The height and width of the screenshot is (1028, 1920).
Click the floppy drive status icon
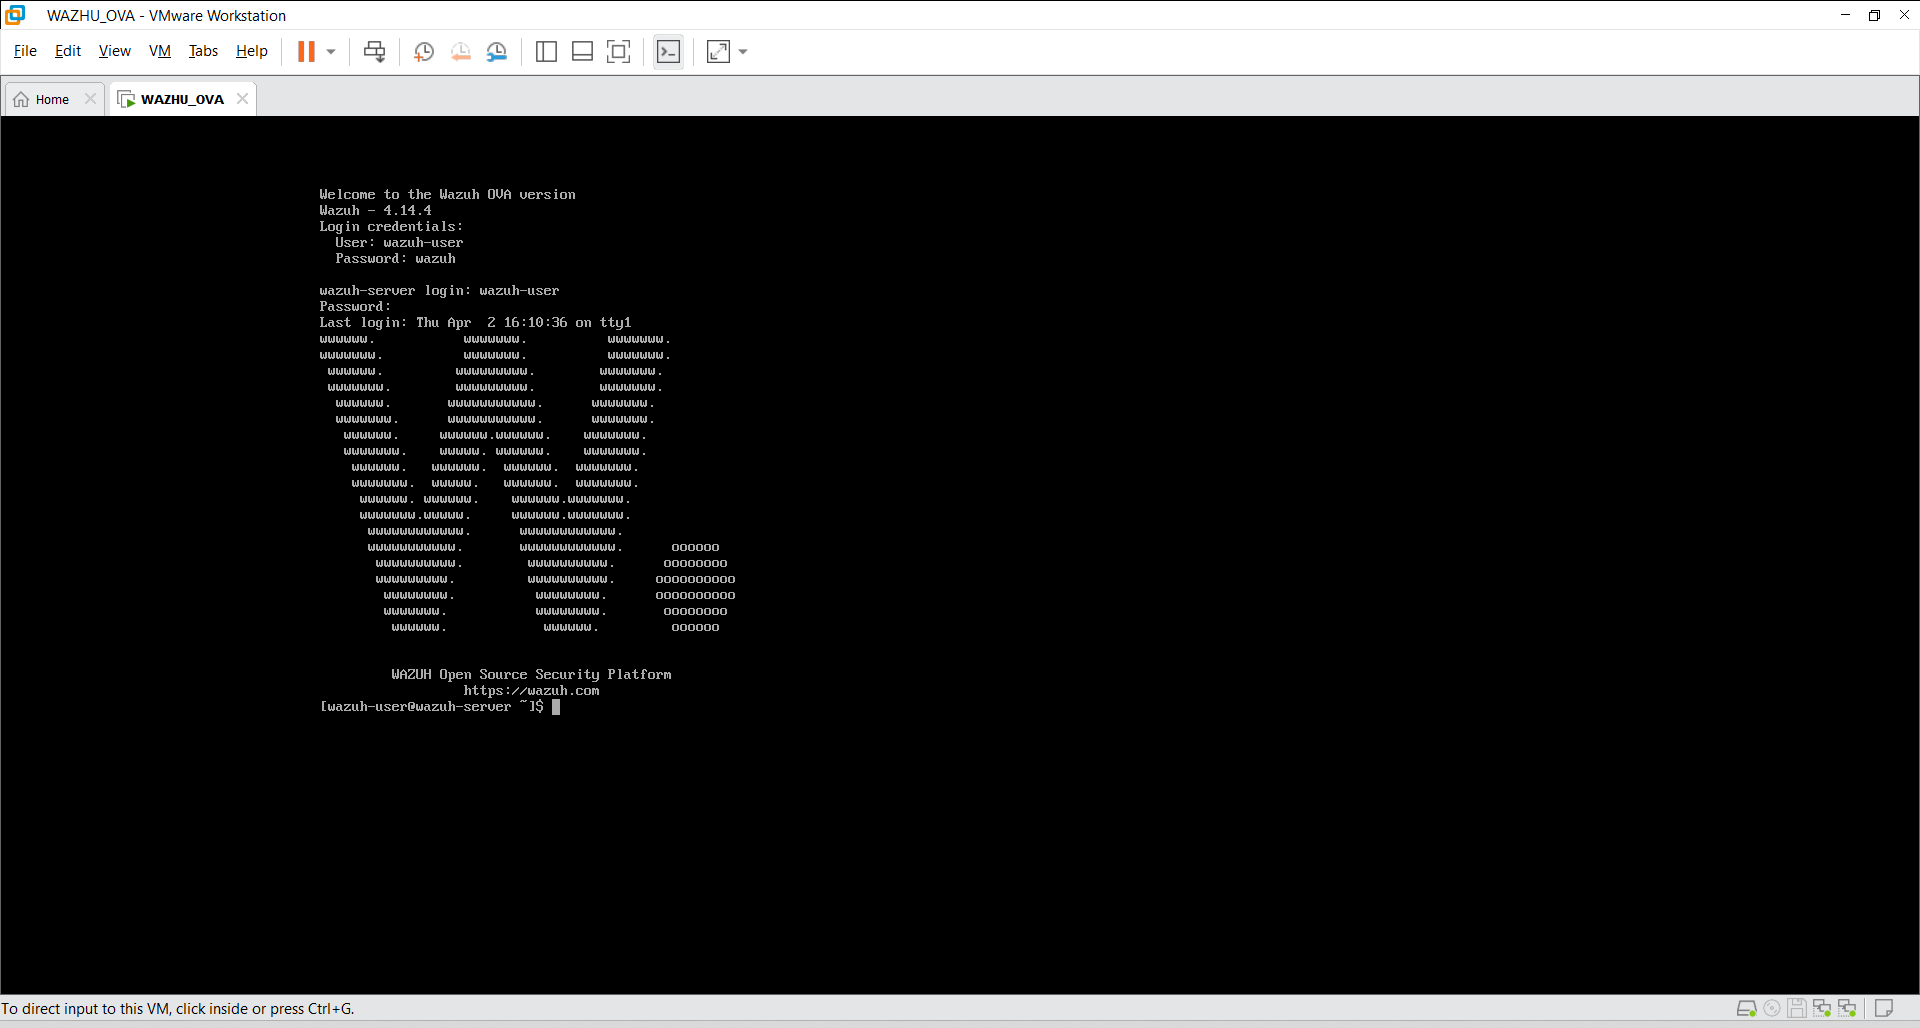pyautogui.click(x=1797, y=1008)
